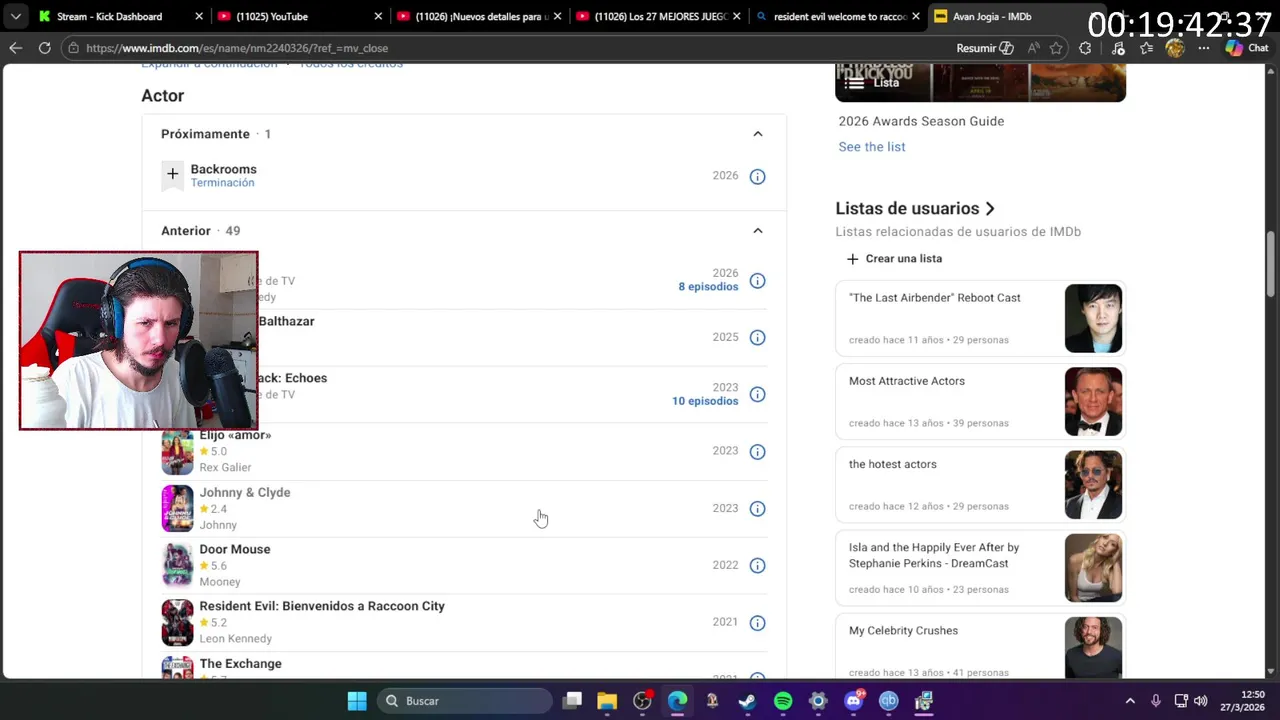Show info for Johnny & Clyde
1280x720 pixels.
pos(757,509)
